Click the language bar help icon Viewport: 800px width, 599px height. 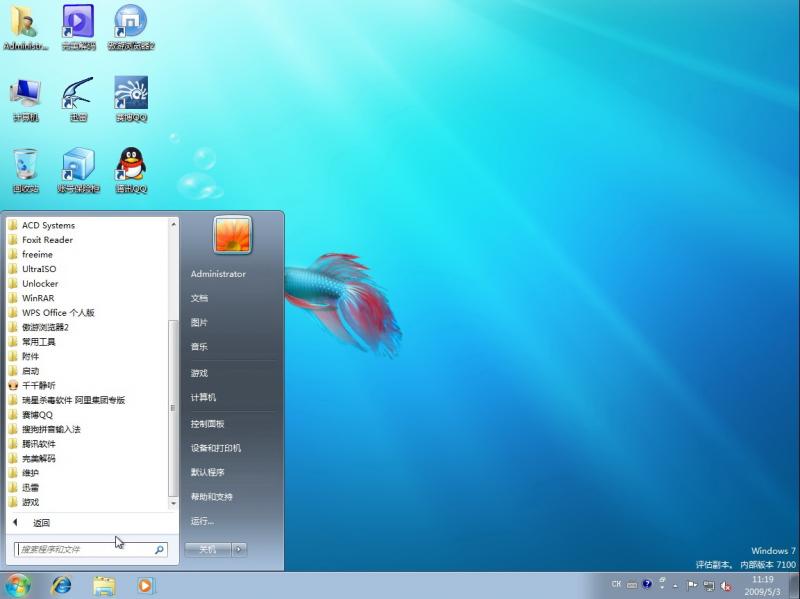647,584
